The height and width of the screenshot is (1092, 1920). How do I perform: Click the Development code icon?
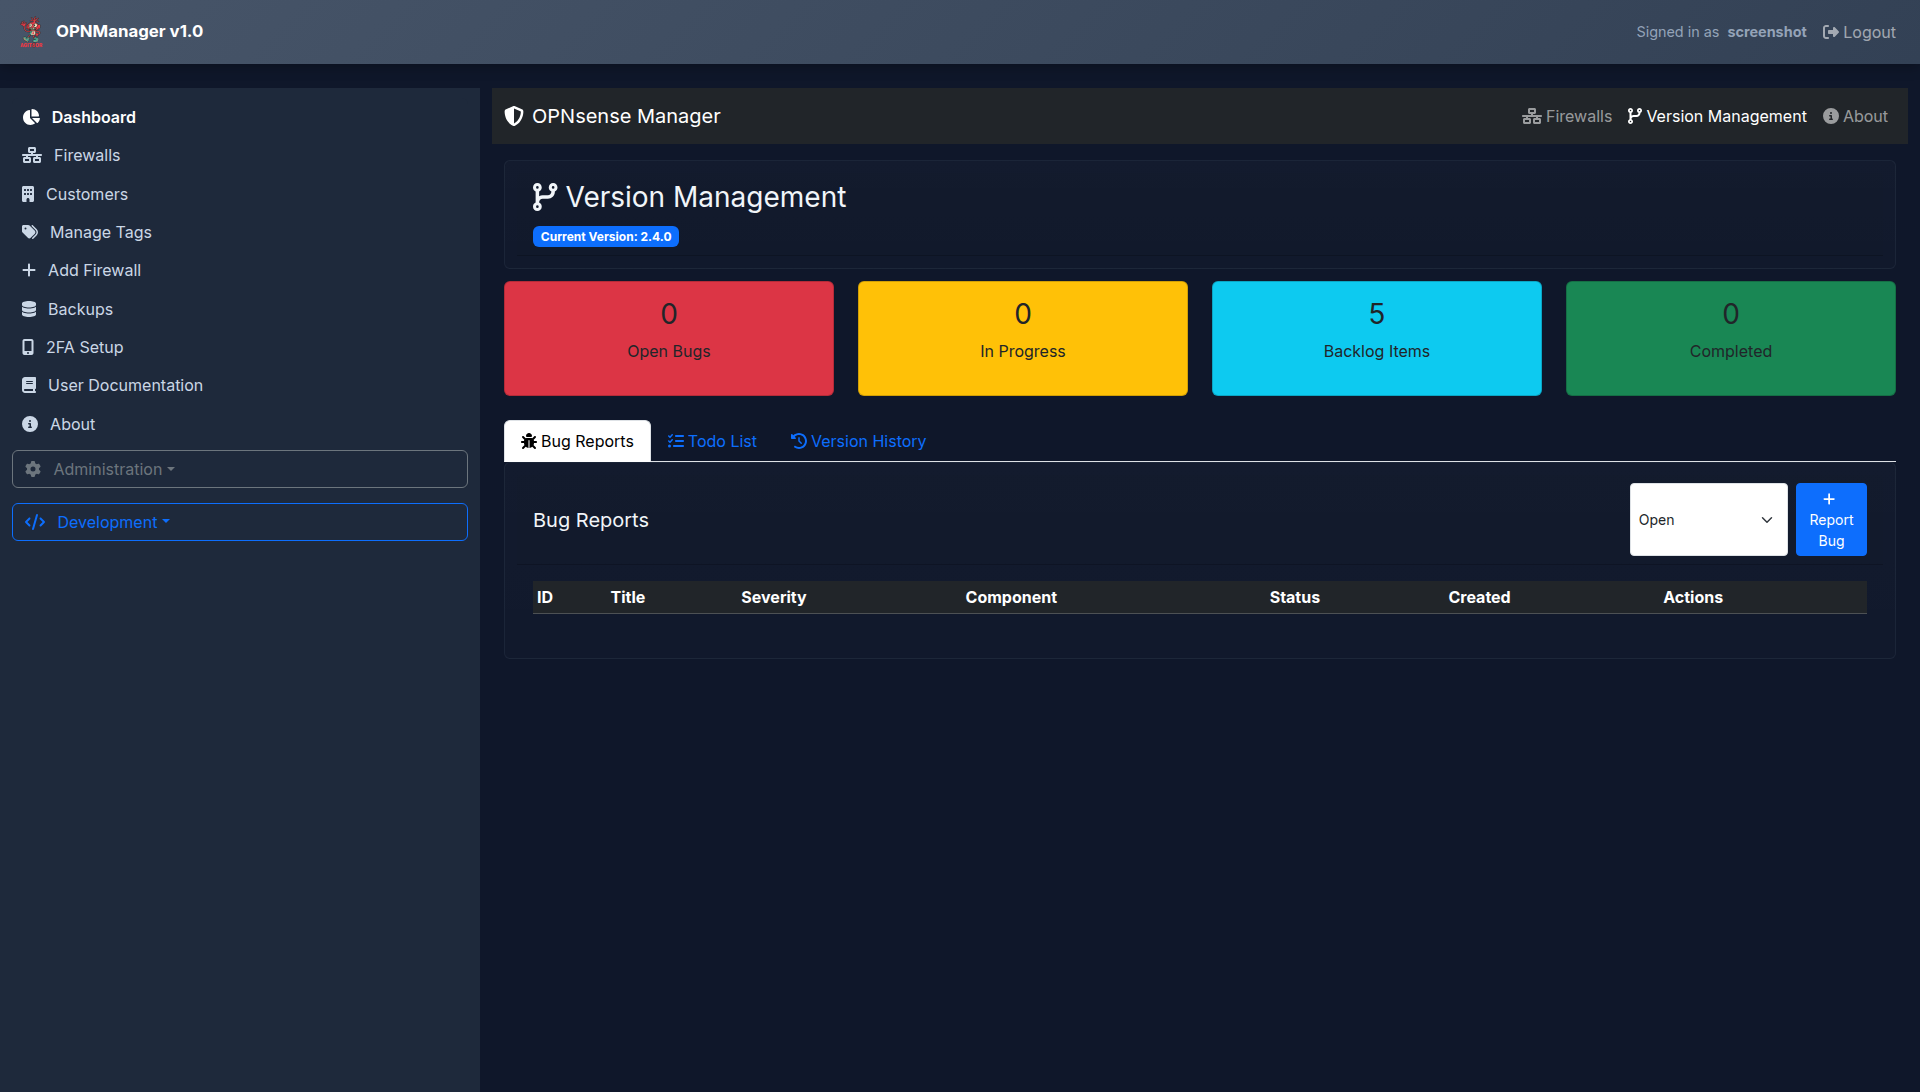(x=35, y=522)
